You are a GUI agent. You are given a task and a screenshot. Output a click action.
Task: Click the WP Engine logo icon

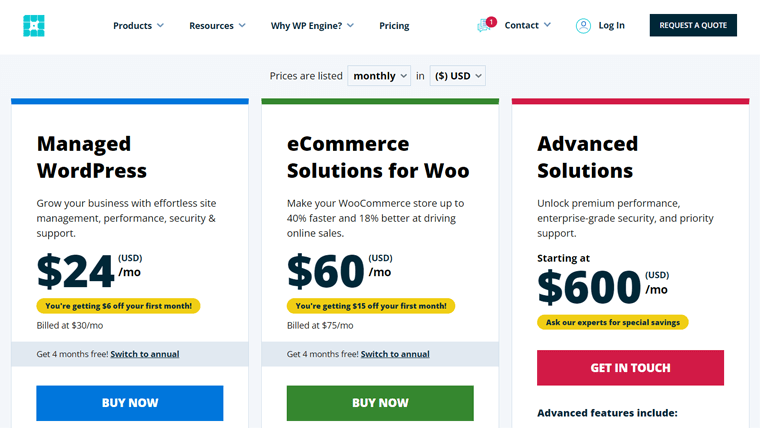pyautogui.click(x=34, y=26)
